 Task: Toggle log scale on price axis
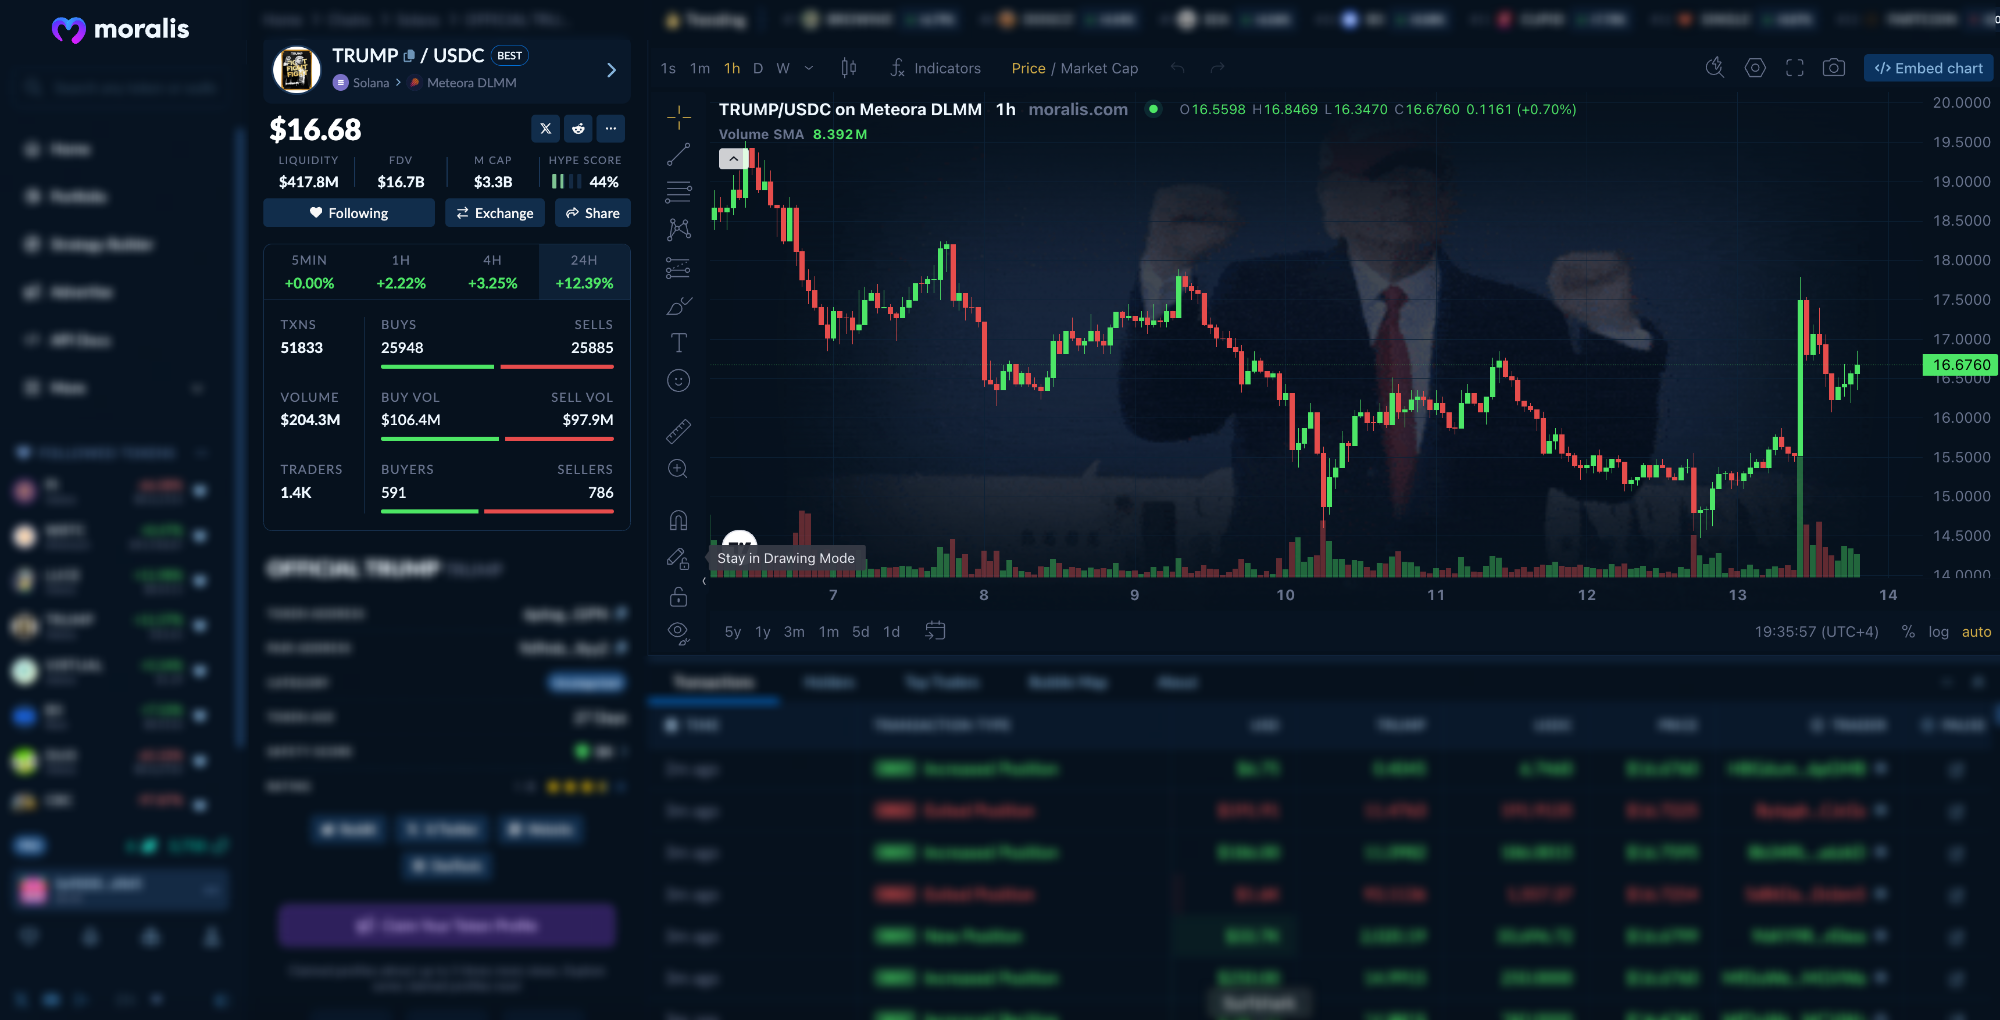coord(1939,632)
